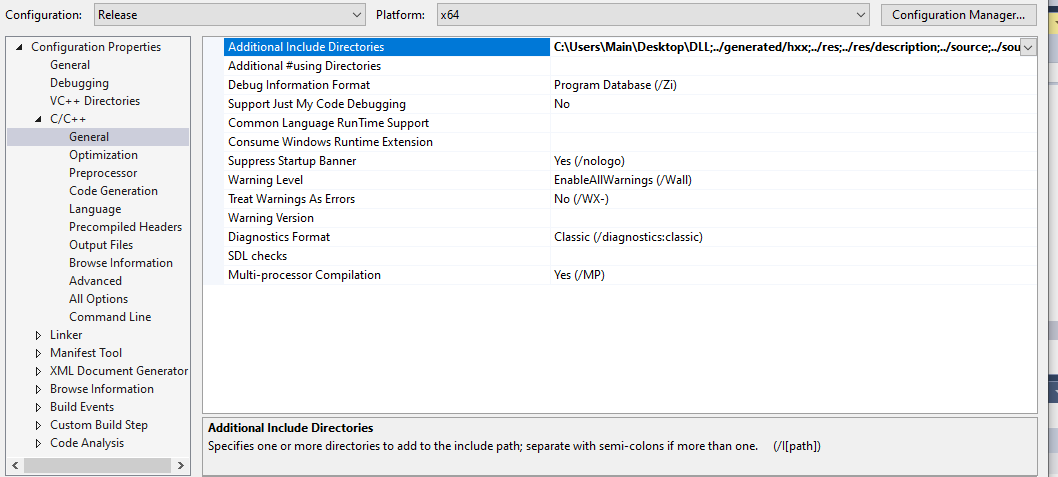The width and height of the screenshot is (1058, 477).
Task: Select Treat Warnings As Errors value
Action: pos(794,199)
